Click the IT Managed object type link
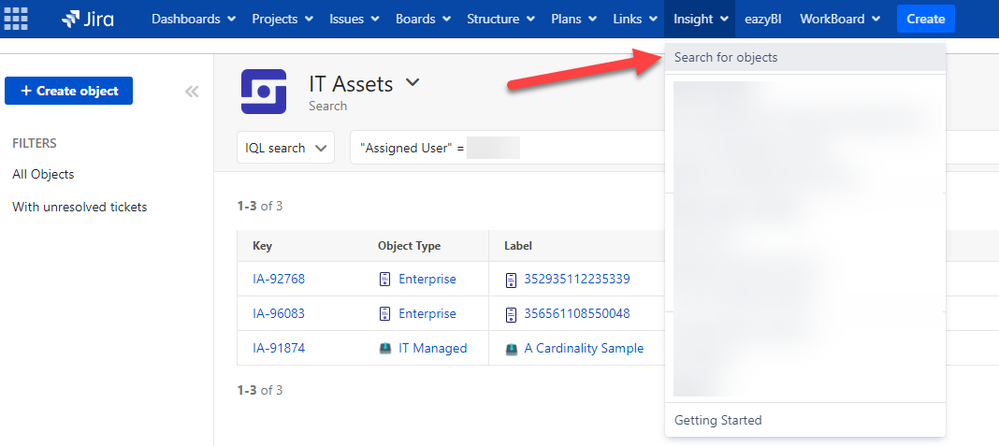This screenshot has height=446, width=999. click(x=433, y=348)
